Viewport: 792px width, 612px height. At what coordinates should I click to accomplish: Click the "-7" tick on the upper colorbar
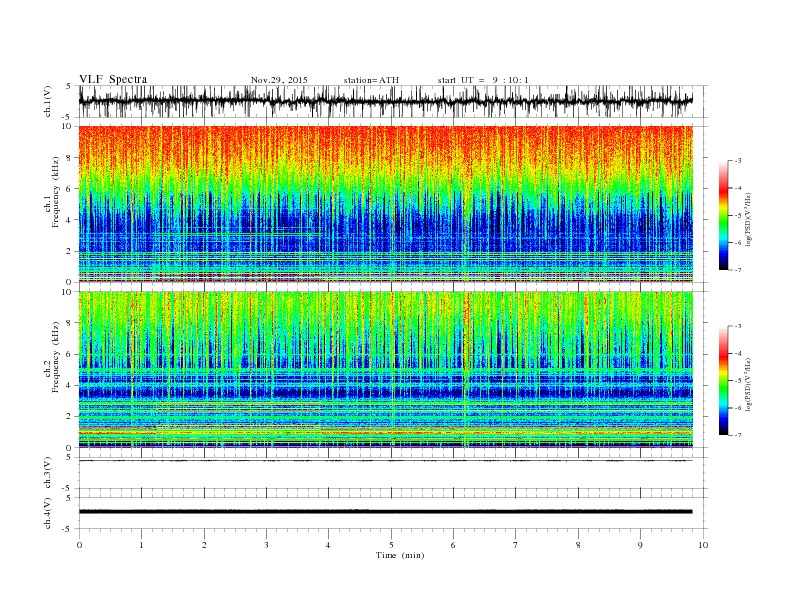coord(738,270)
